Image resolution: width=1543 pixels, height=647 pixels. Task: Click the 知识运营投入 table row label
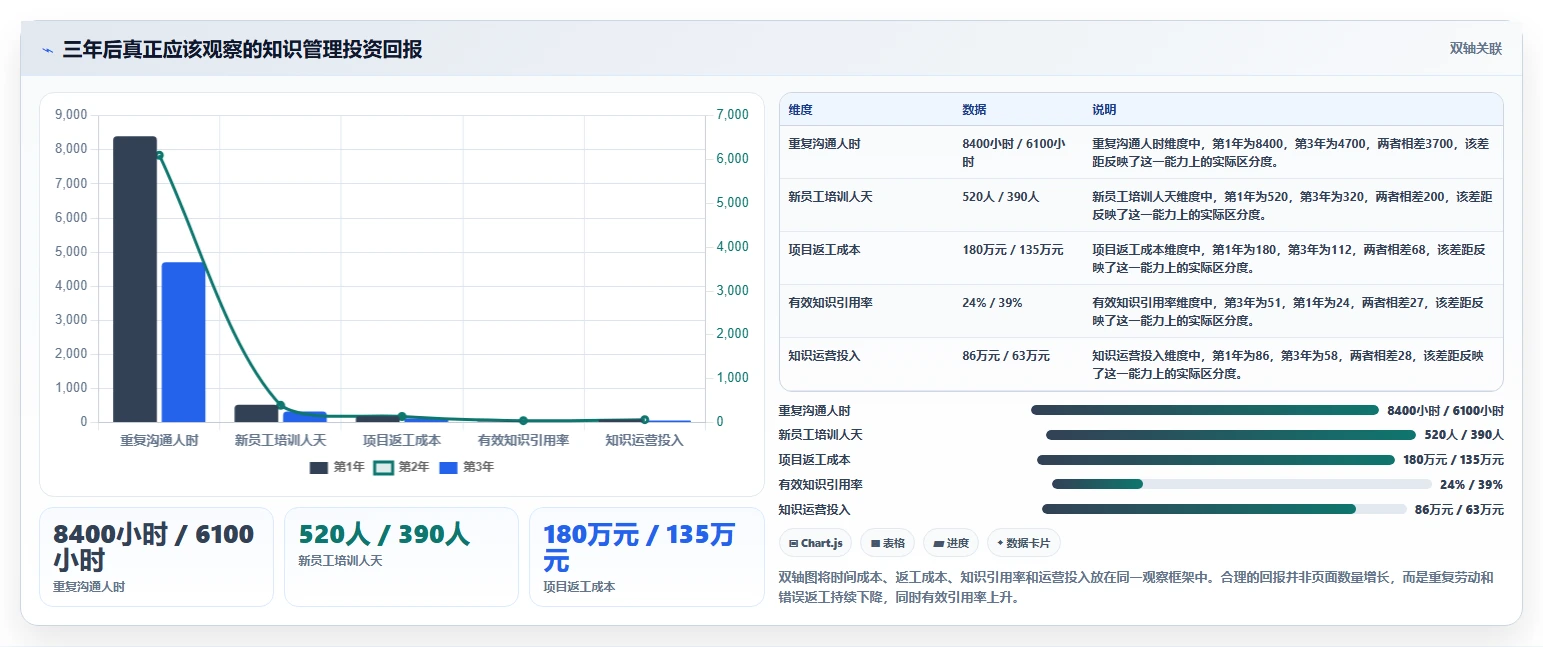pos(824,356)
